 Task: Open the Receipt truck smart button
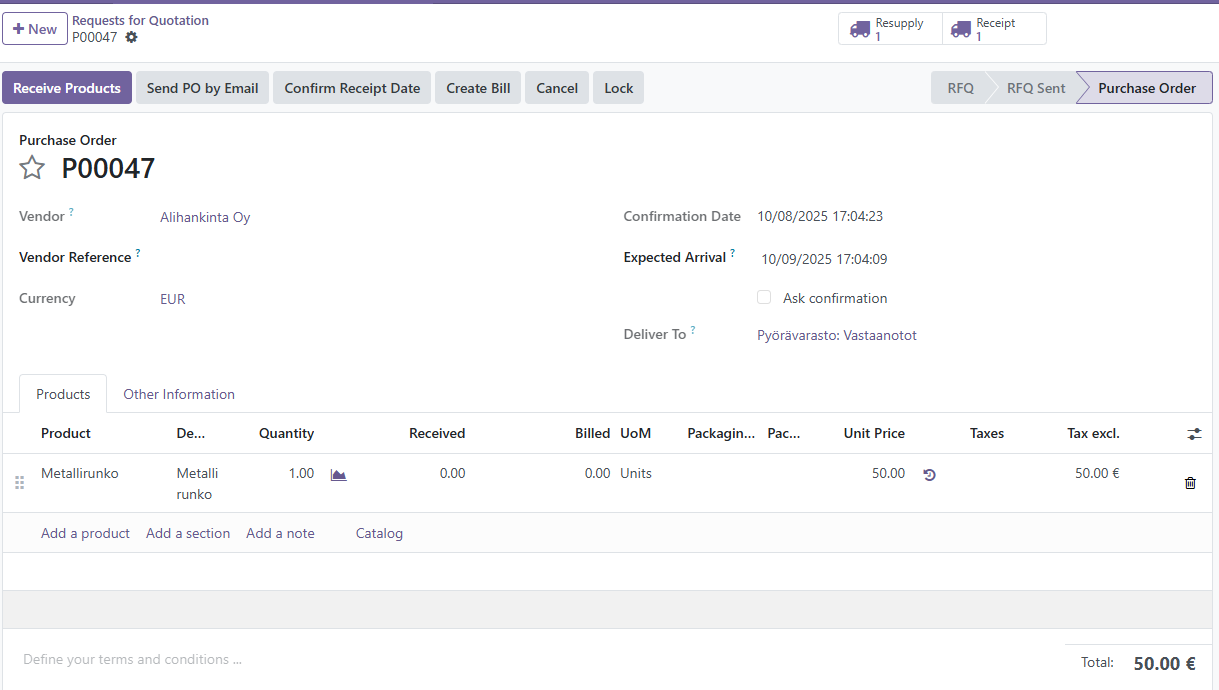(994, 29)
